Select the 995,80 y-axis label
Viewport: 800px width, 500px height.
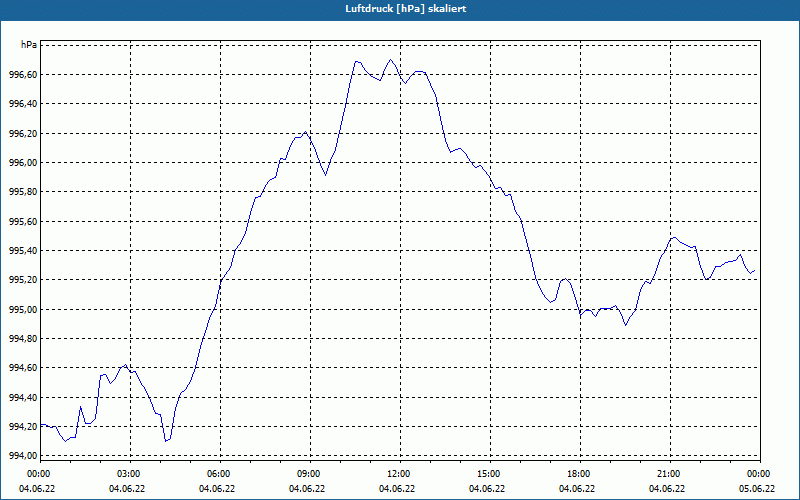23,192
